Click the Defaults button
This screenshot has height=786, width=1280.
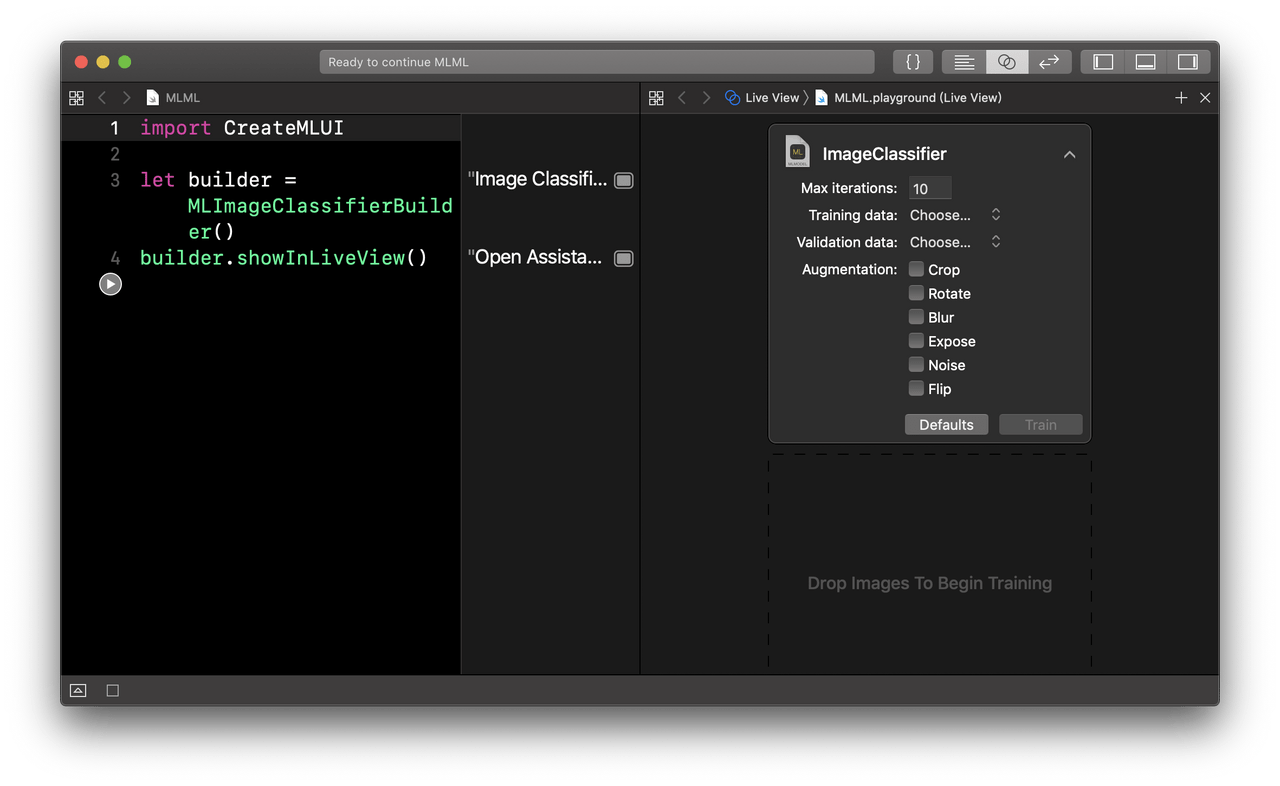[946, 425]
